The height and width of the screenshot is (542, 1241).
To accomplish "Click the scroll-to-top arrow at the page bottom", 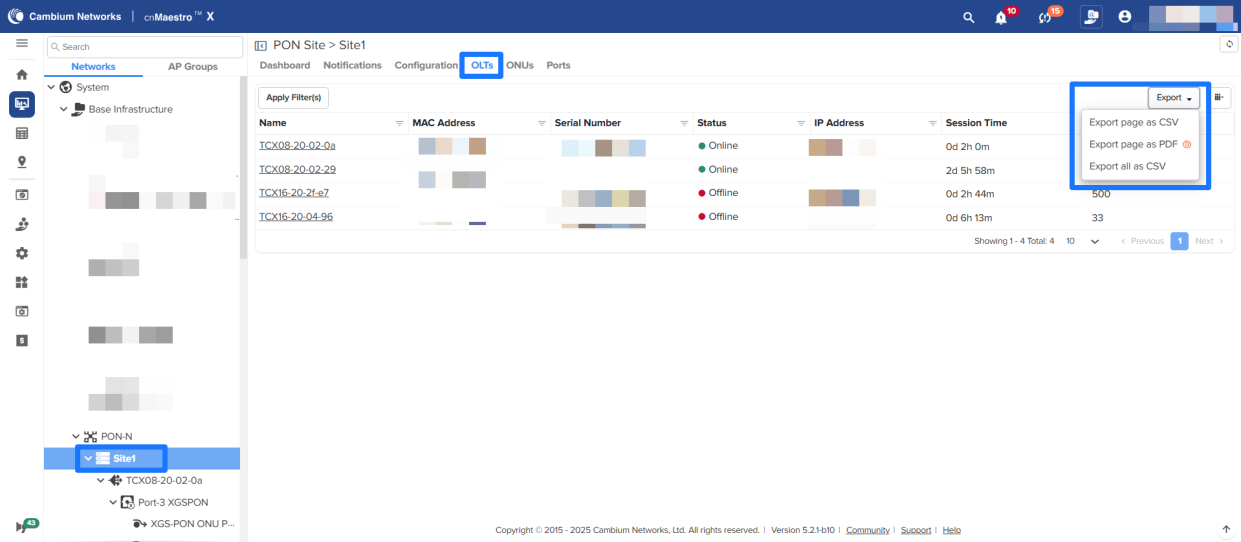I will (x=1226, y=529).
